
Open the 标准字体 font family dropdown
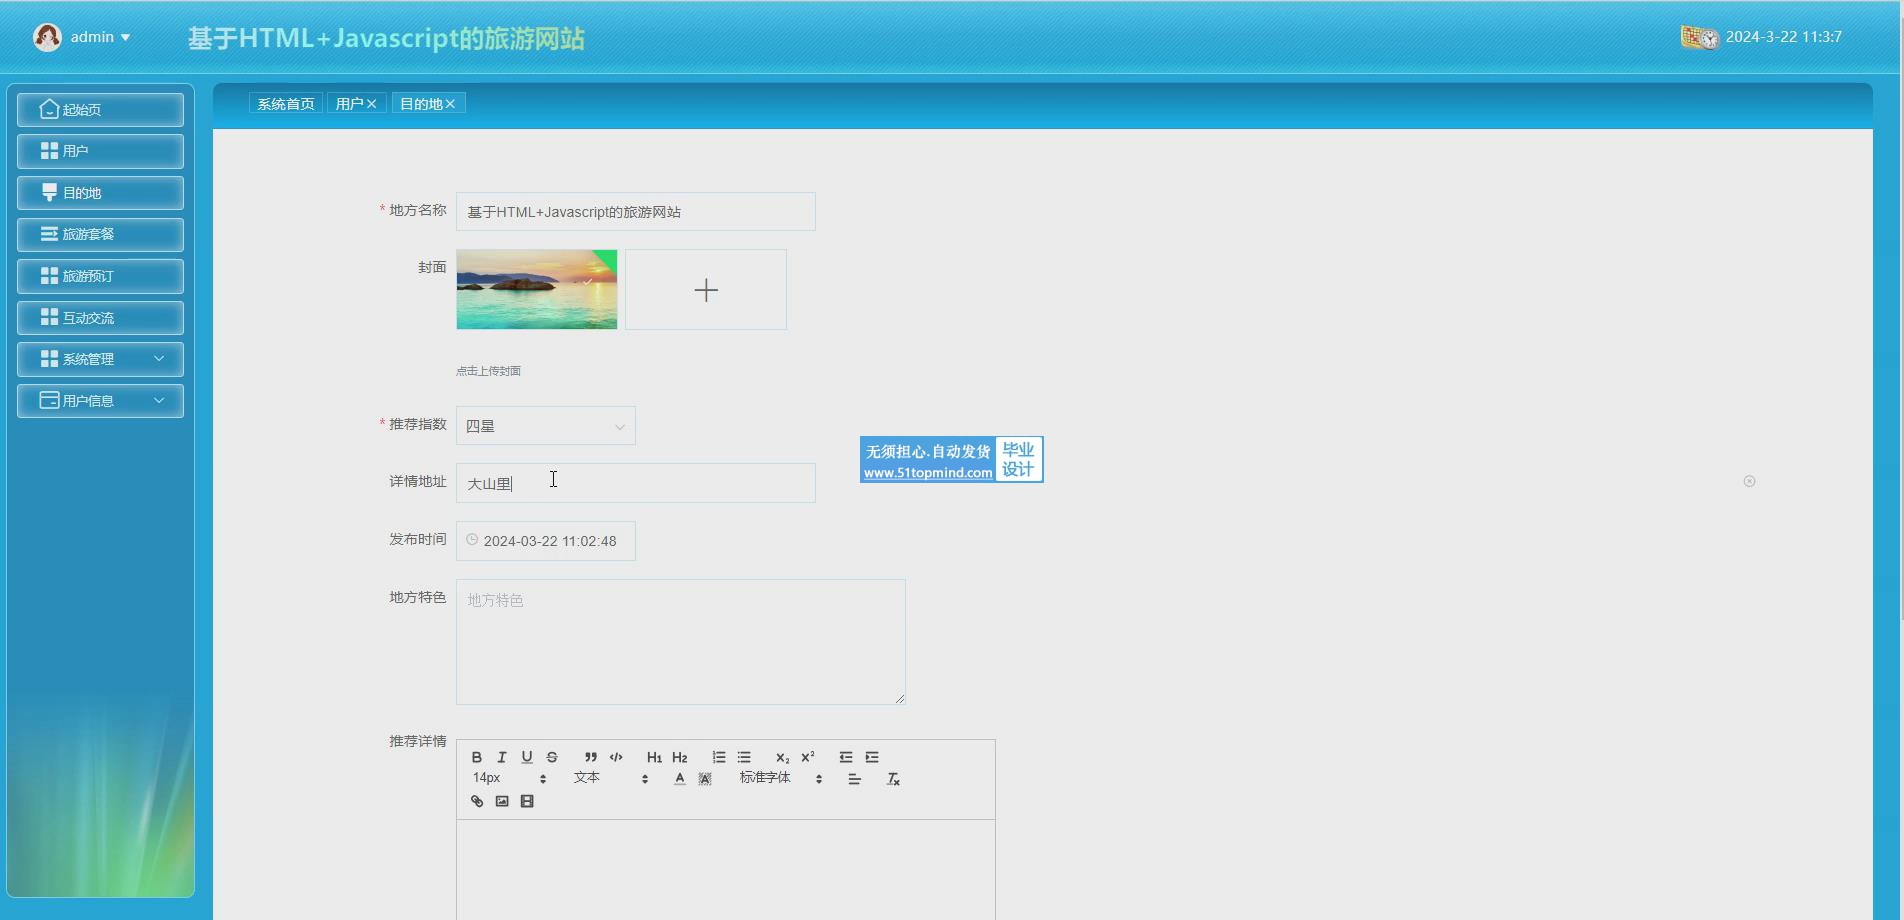[x=781, y=778]
